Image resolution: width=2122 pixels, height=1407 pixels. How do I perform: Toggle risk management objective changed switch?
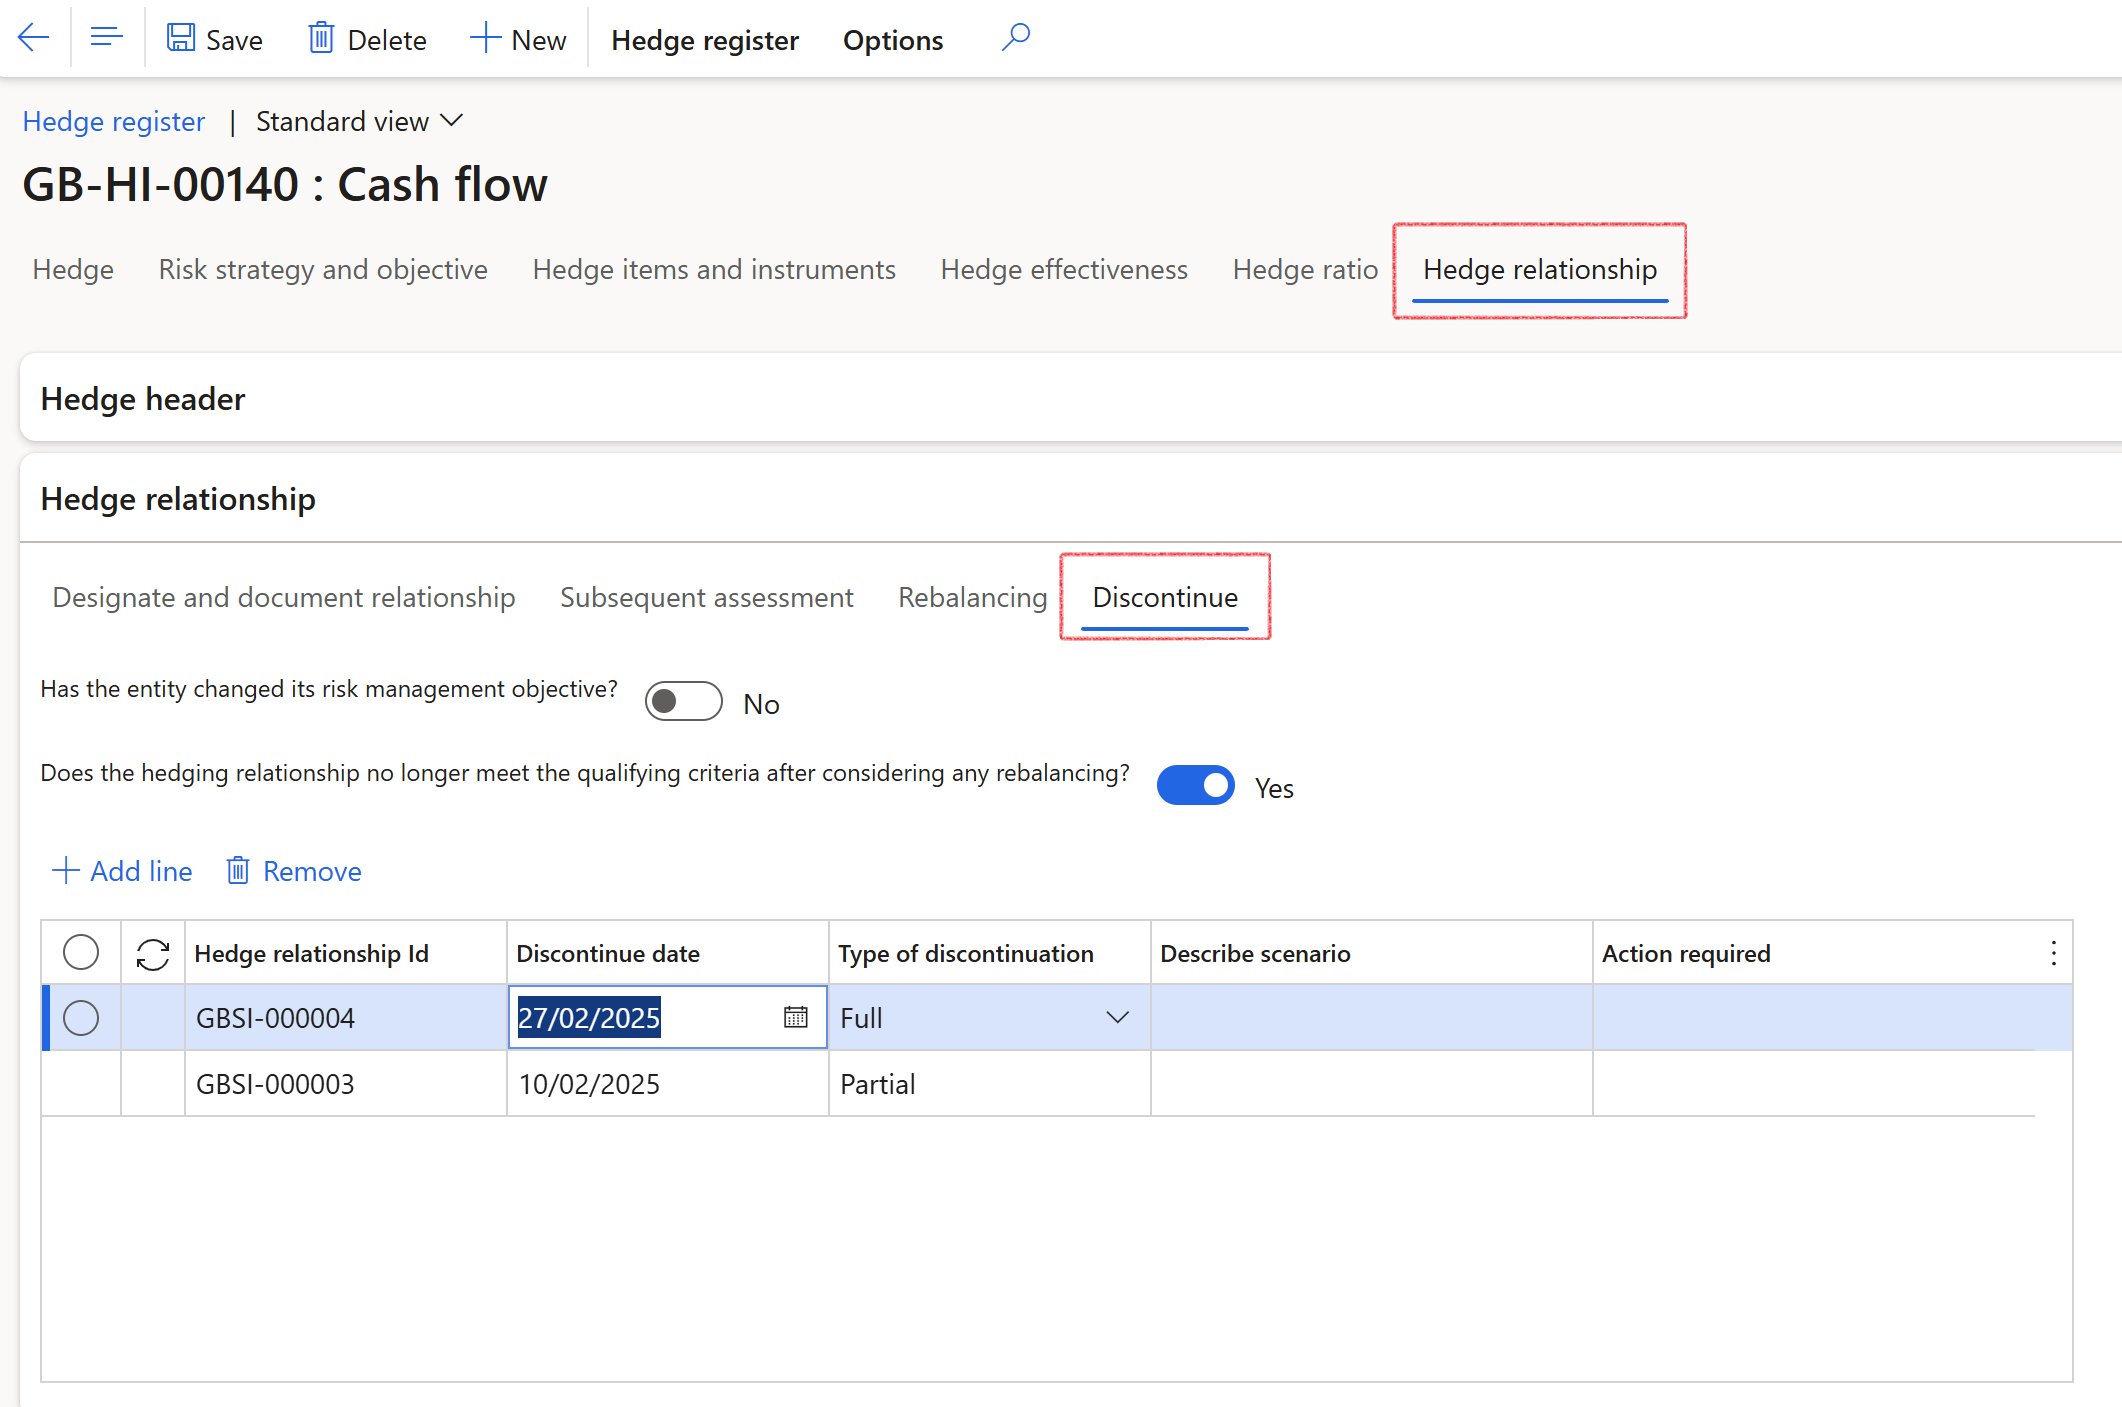click(x=684, y=702)
